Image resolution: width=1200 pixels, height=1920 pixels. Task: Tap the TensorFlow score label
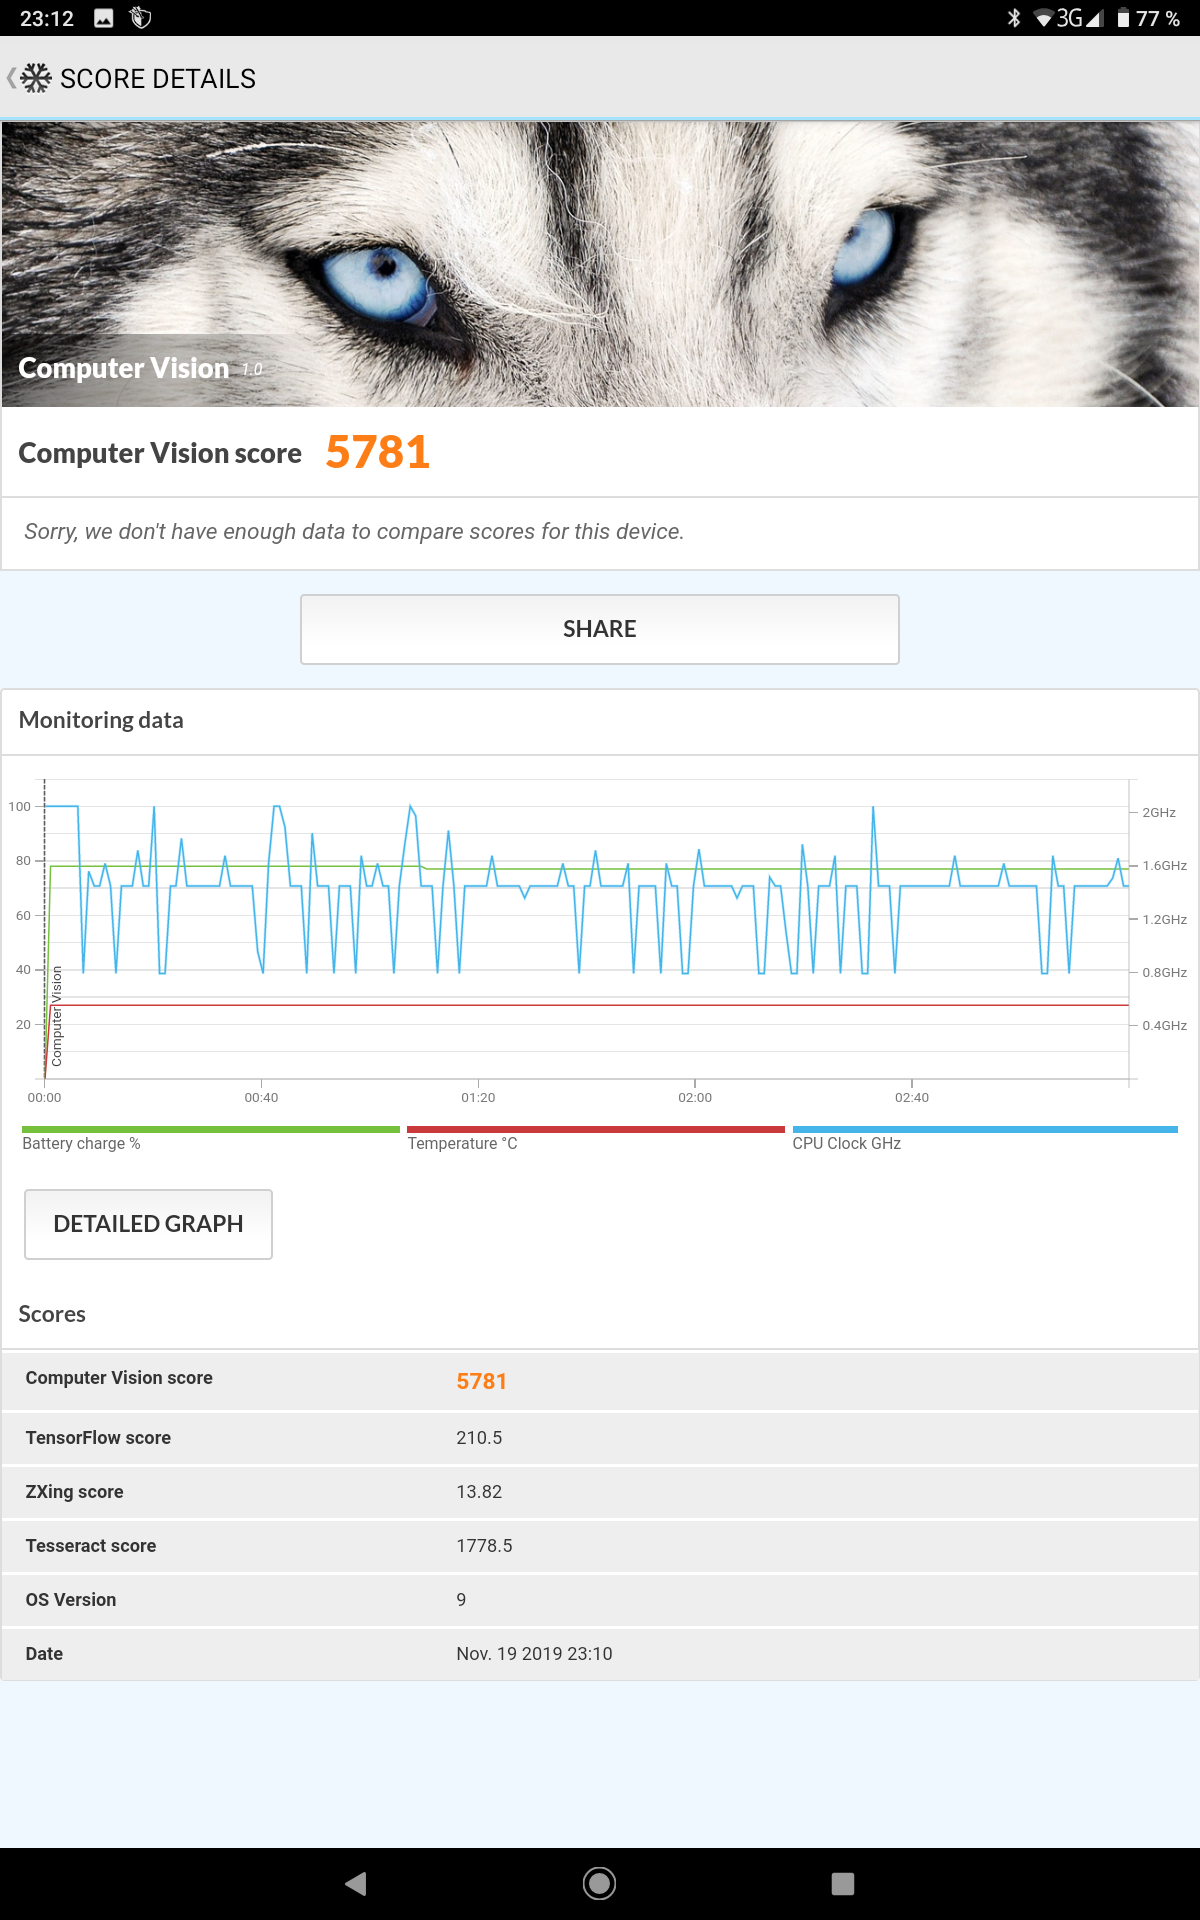point(98,1438)
